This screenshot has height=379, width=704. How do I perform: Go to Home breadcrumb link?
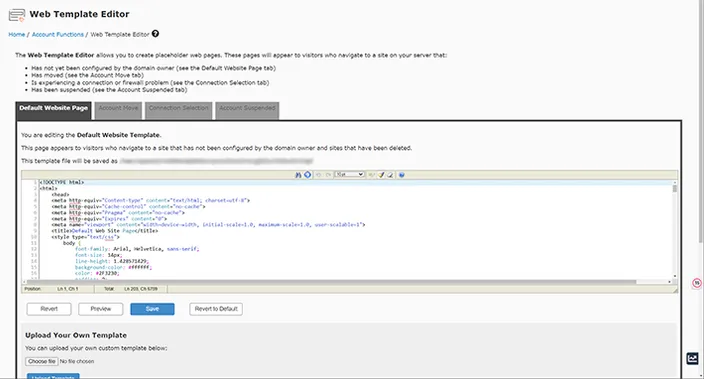click(17, 35)
